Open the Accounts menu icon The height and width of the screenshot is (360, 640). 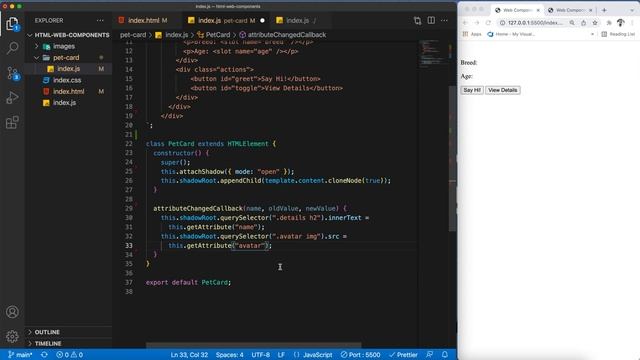click(12, 312)
